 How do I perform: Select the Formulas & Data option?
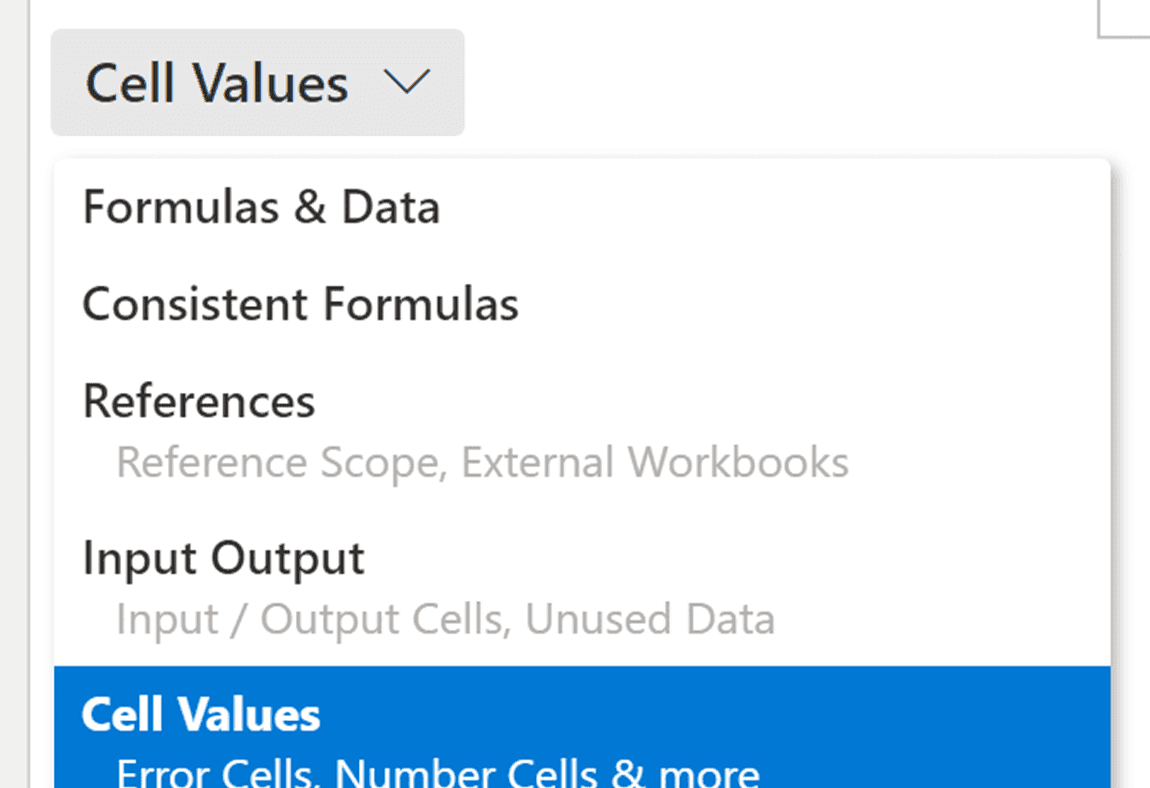pyautogui.click(x=261, y=207)
